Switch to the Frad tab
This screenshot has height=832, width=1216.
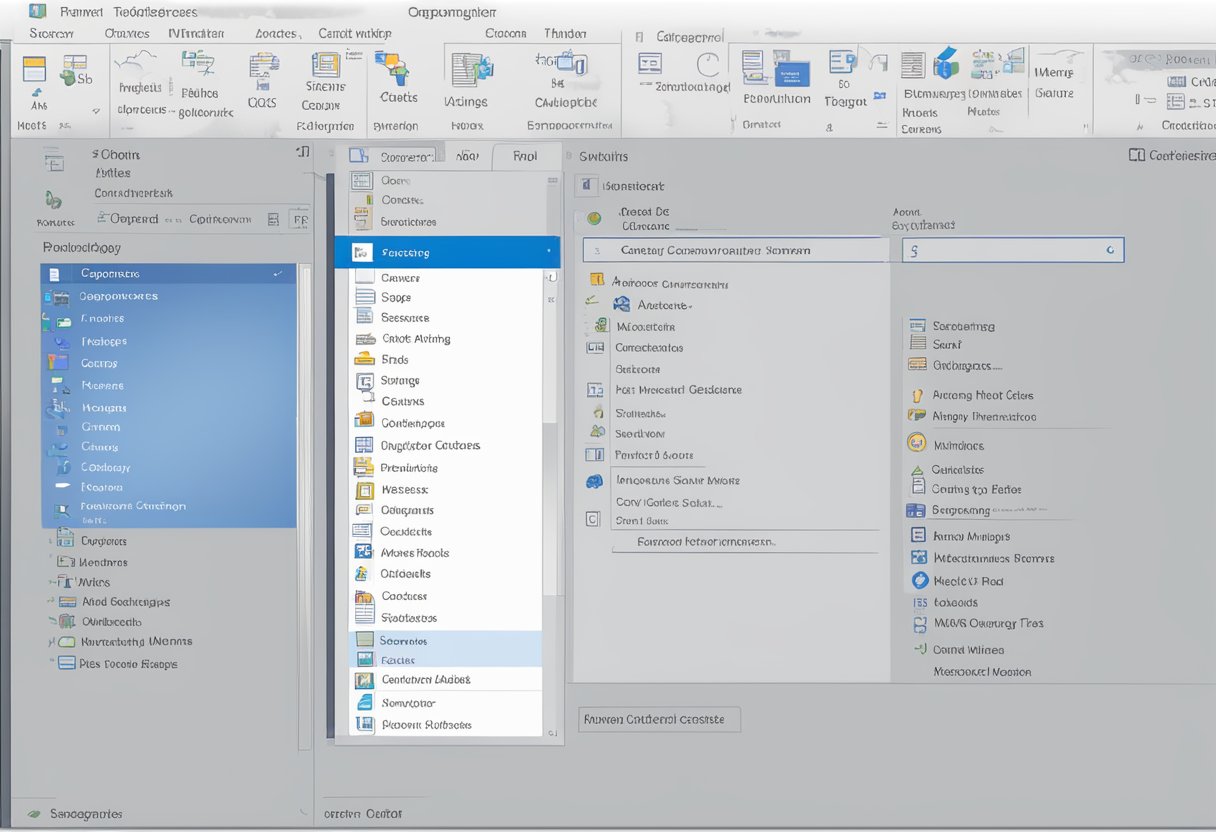524,156
